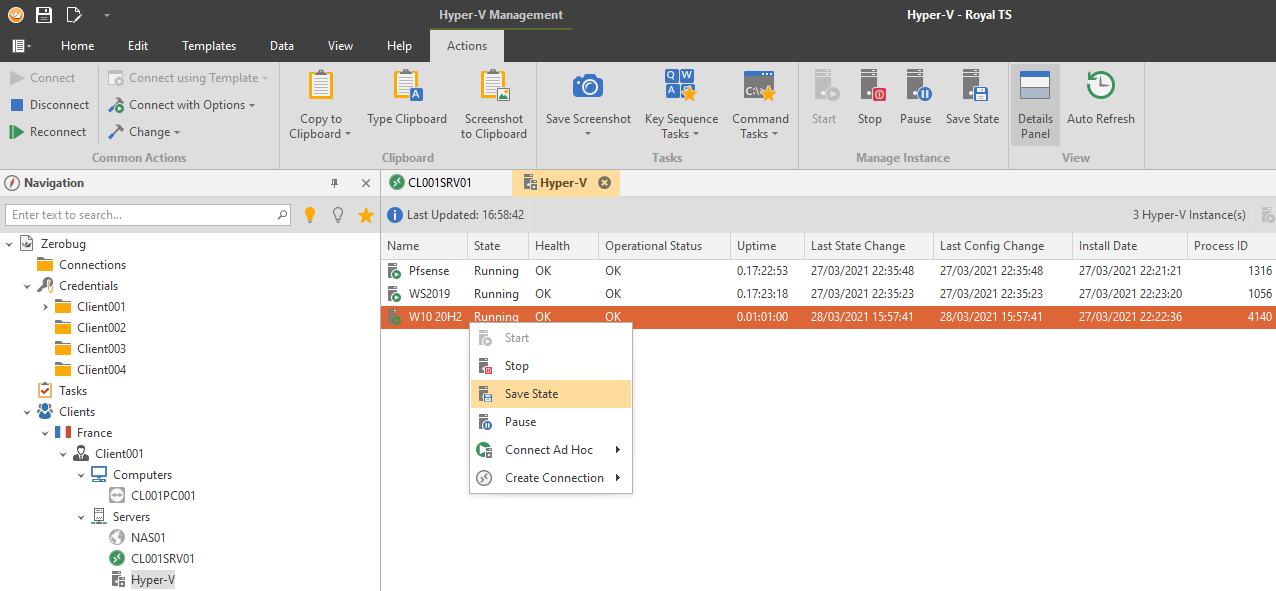This screenshot has height=591, width=1276.
Task: Sort by Install Date column
Action: (x=1129, y=246)
